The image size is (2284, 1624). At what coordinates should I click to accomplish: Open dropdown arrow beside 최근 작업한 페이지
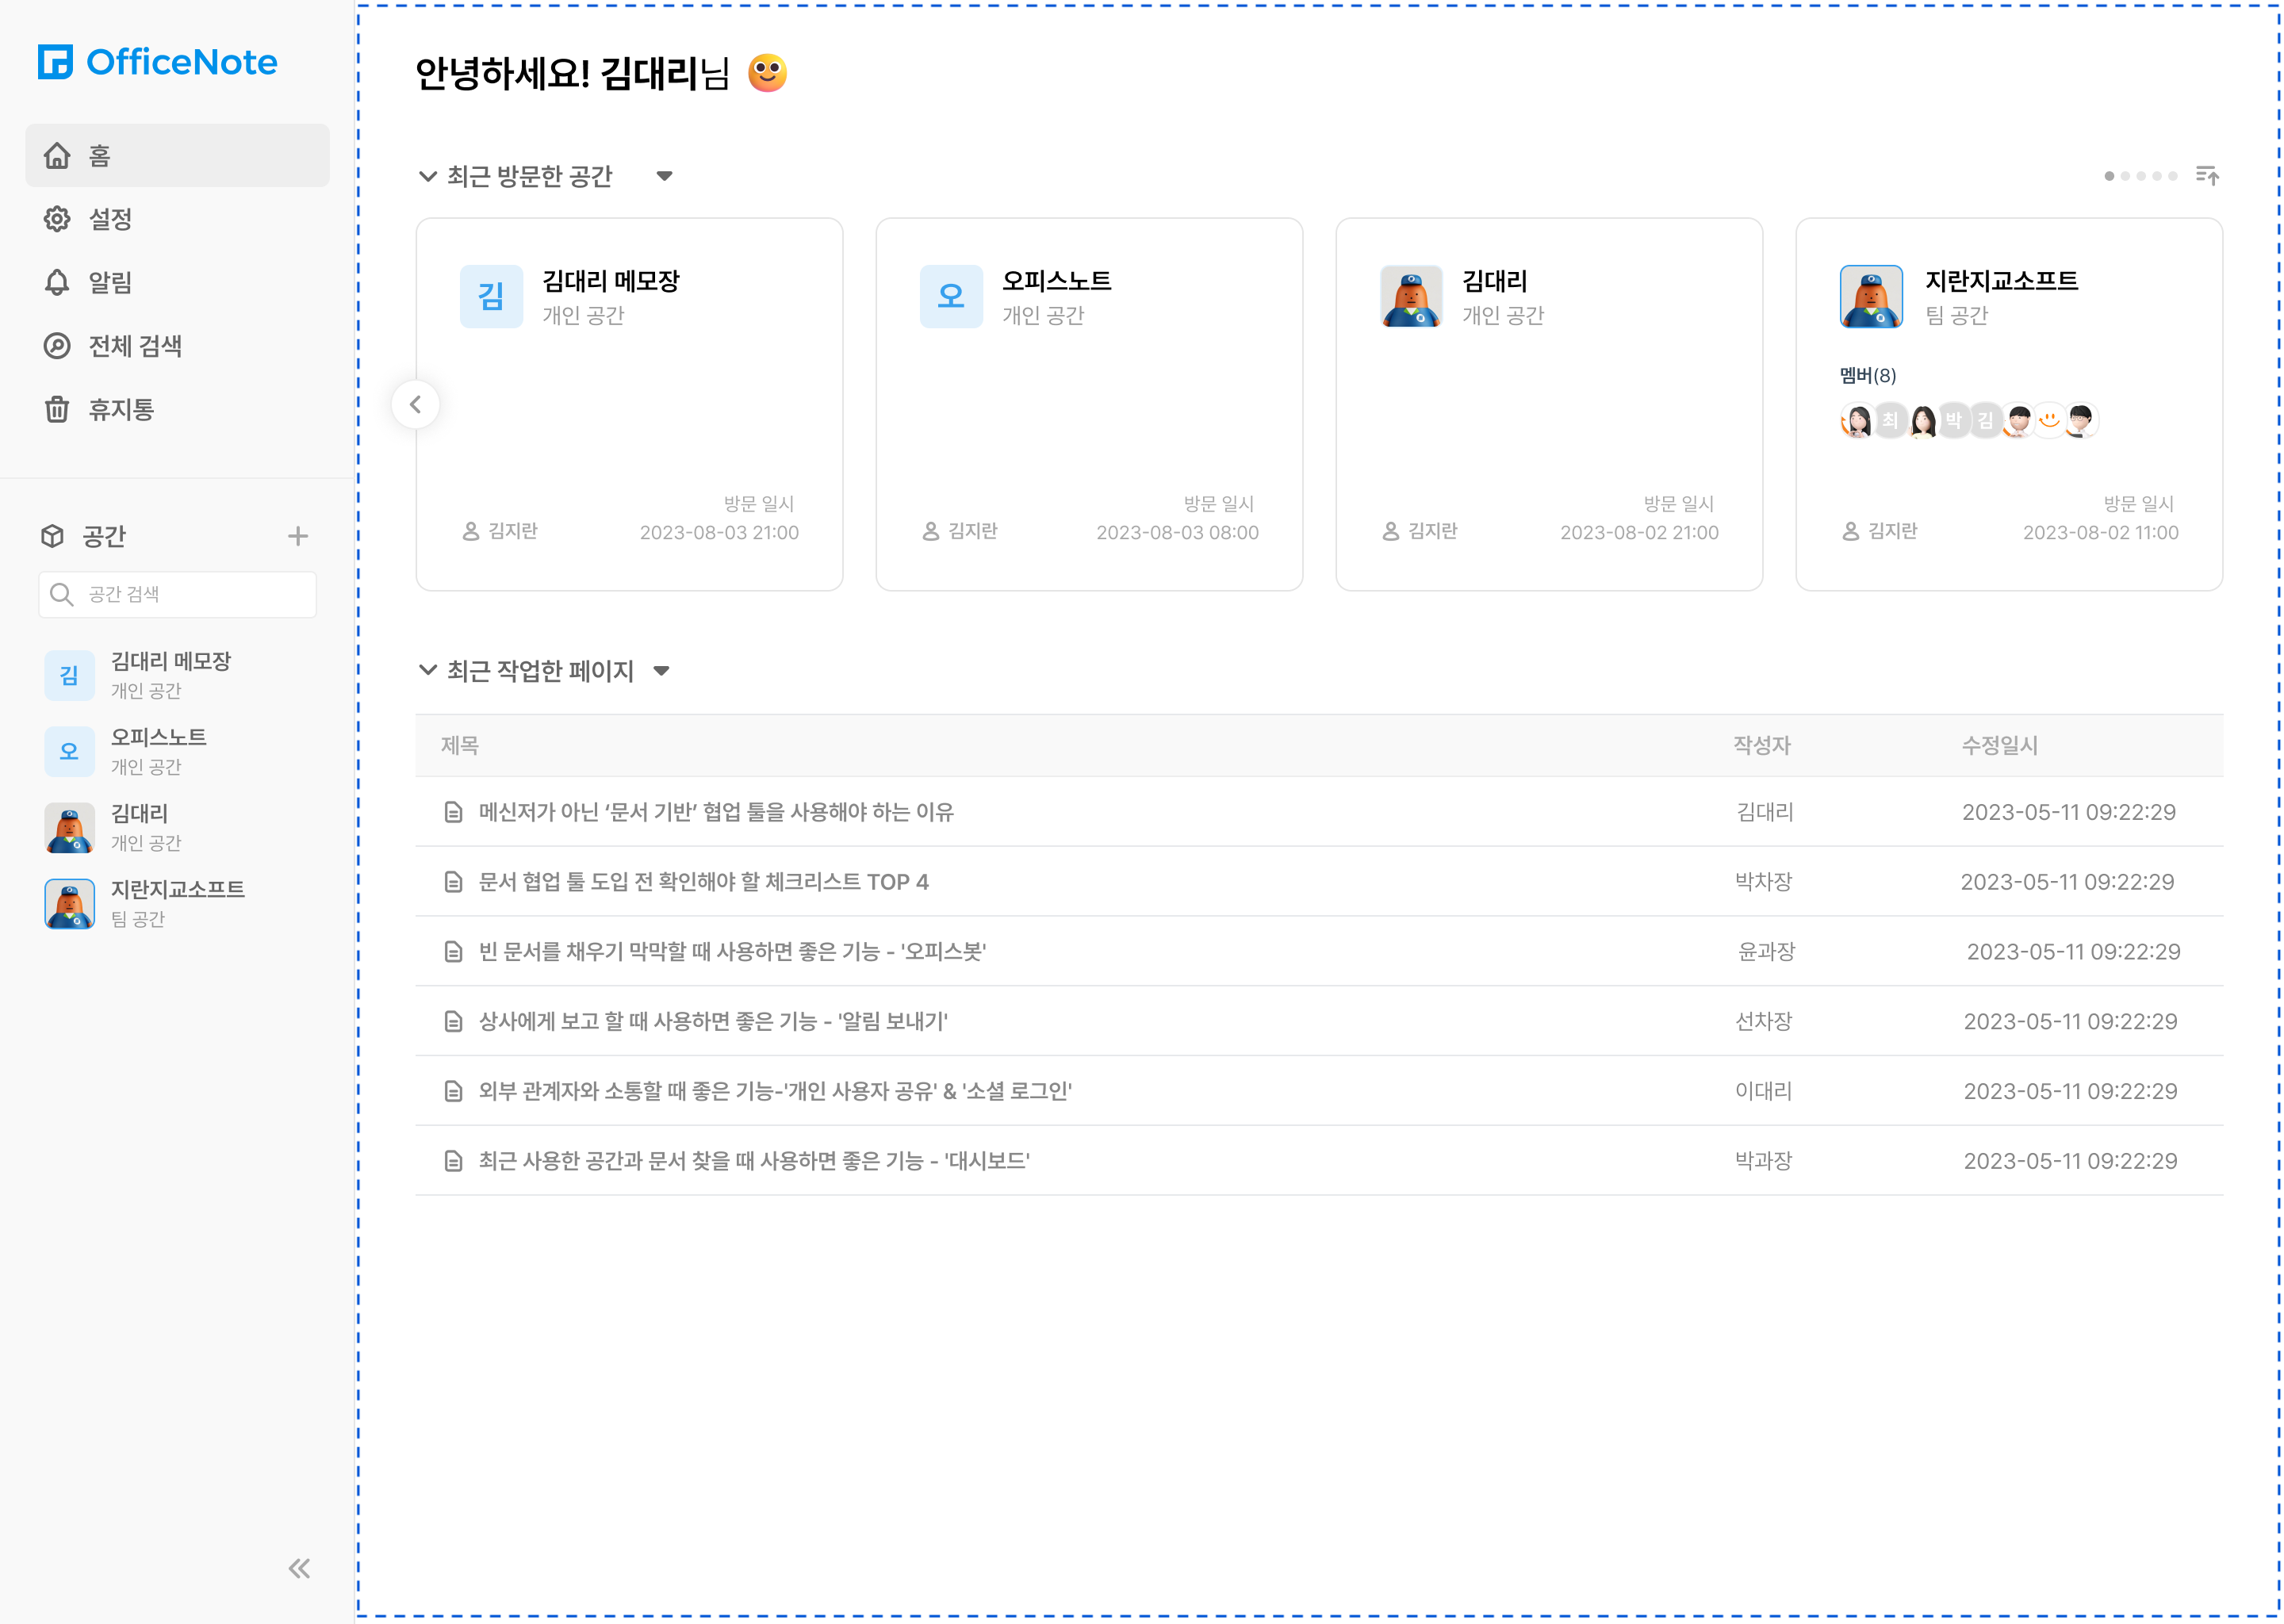pyautogui.click(x=661, y=671)
